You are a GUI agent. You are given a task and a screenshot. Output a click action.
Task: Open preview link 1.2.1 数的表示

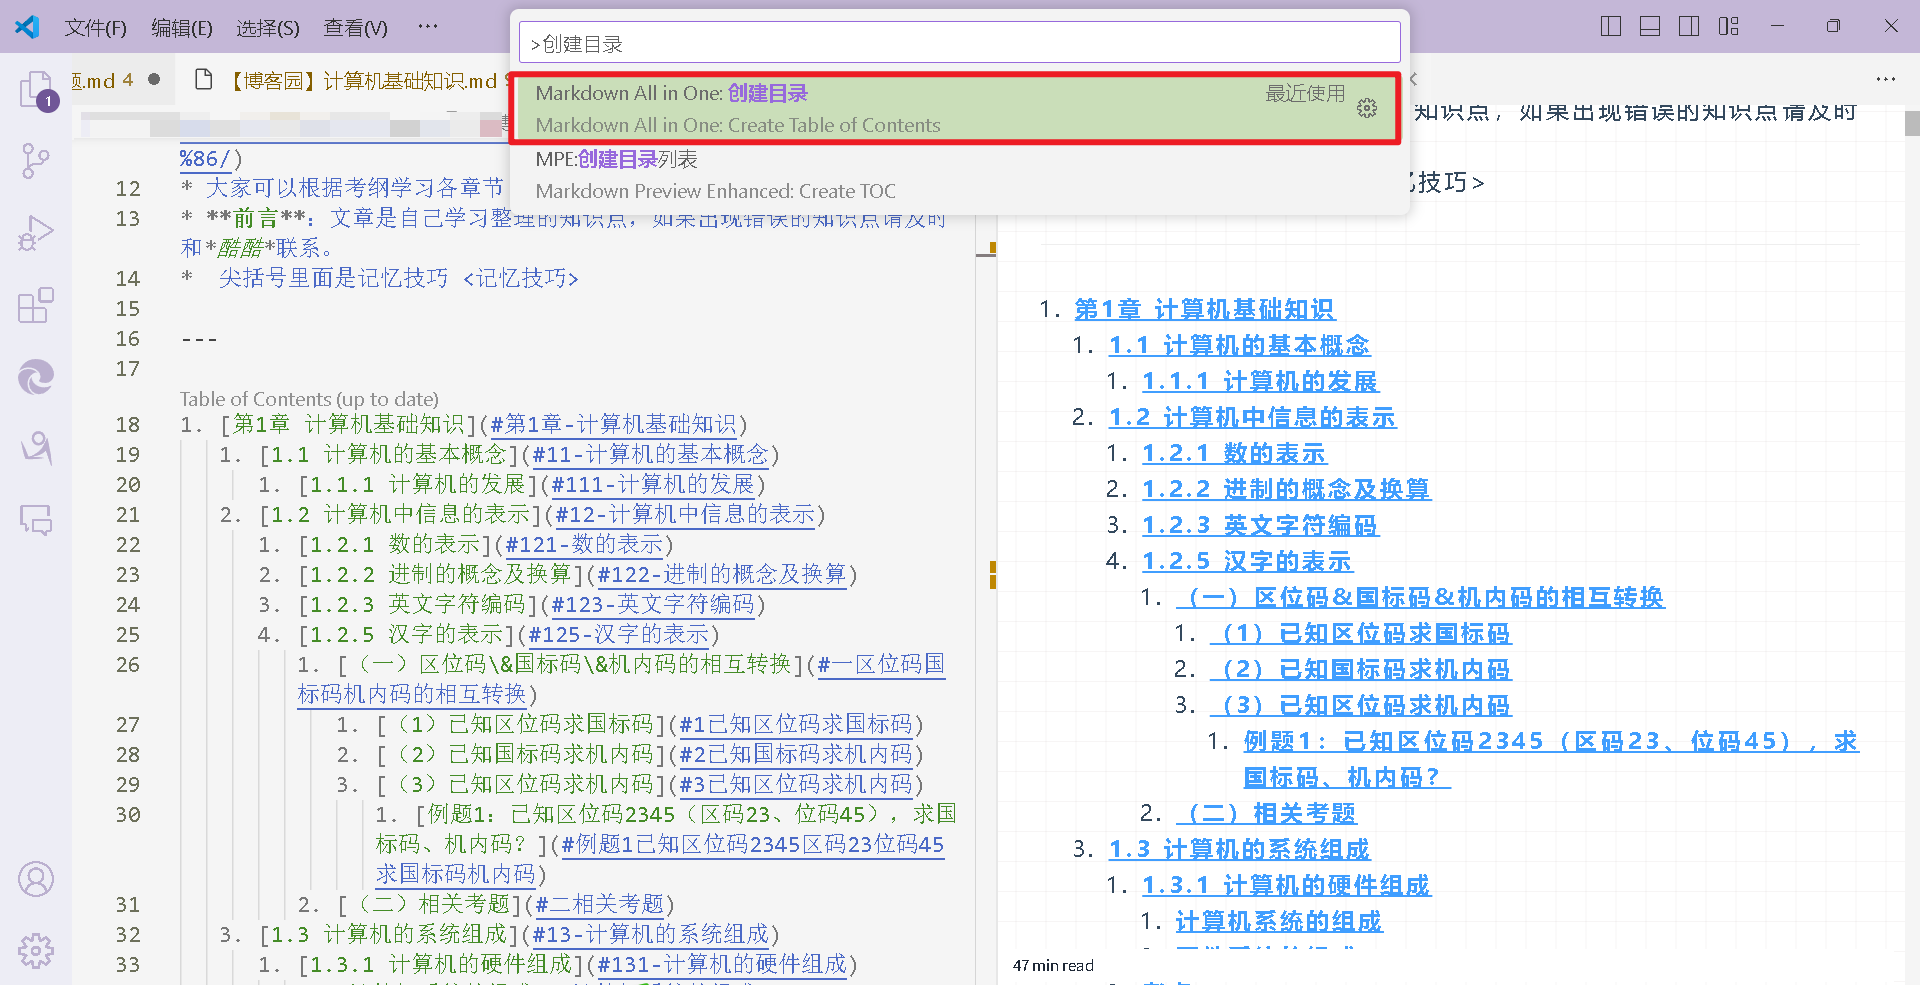tap(1234, 454)
